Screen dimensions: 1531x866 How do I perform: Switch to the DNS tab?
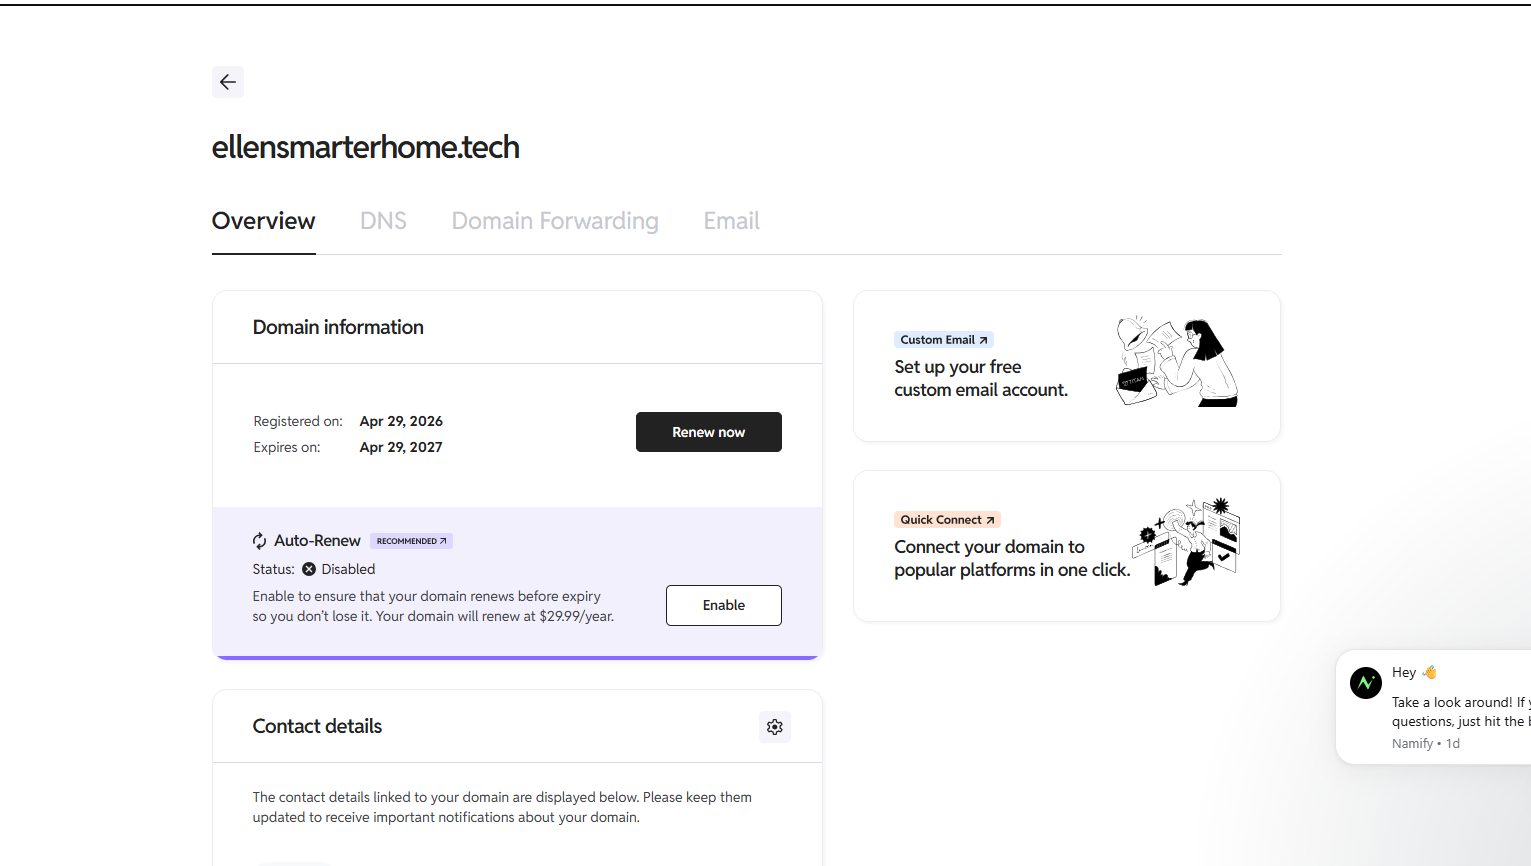click(383, 221)
